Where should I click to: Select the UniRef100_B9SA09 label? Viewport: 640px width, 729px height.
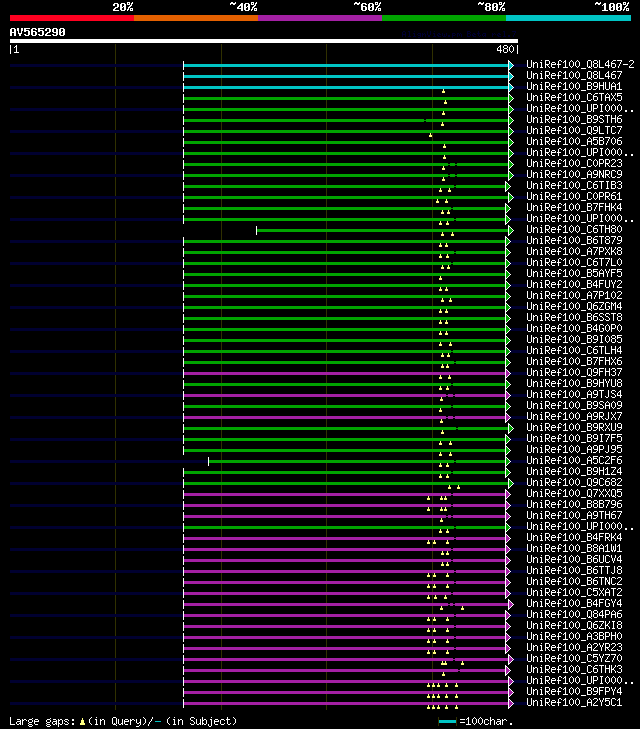click(574, 405)
